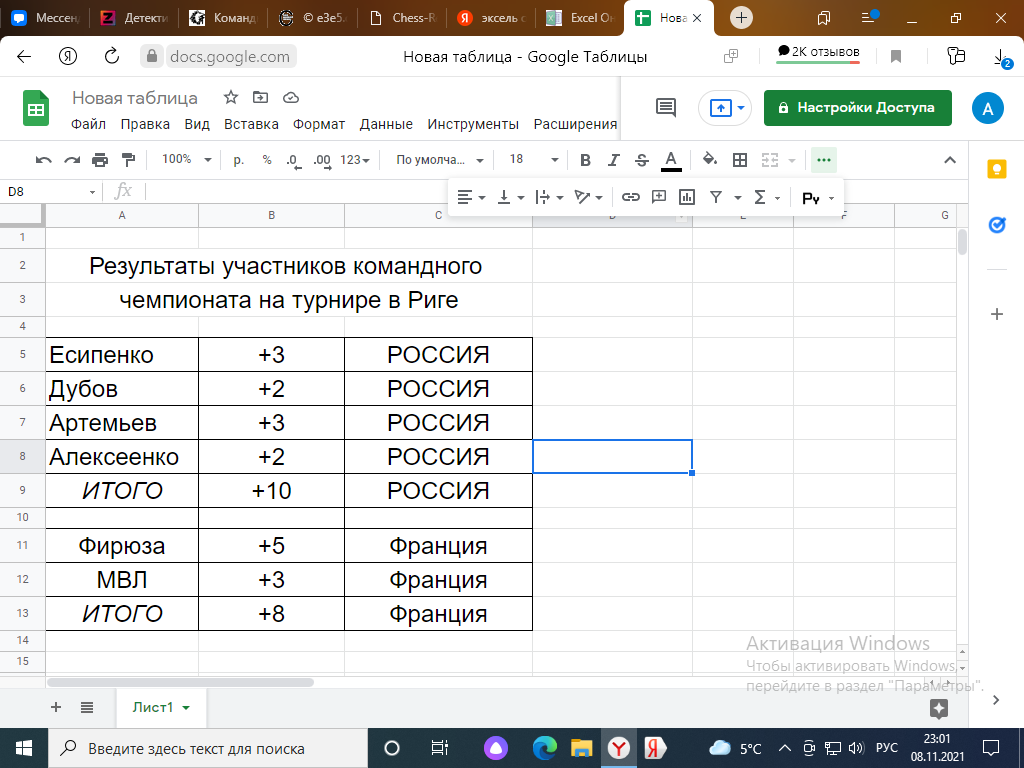The width and height of the screenshot is (1024, 768).
Task: Insert a chart
Action: click(687, 197)
